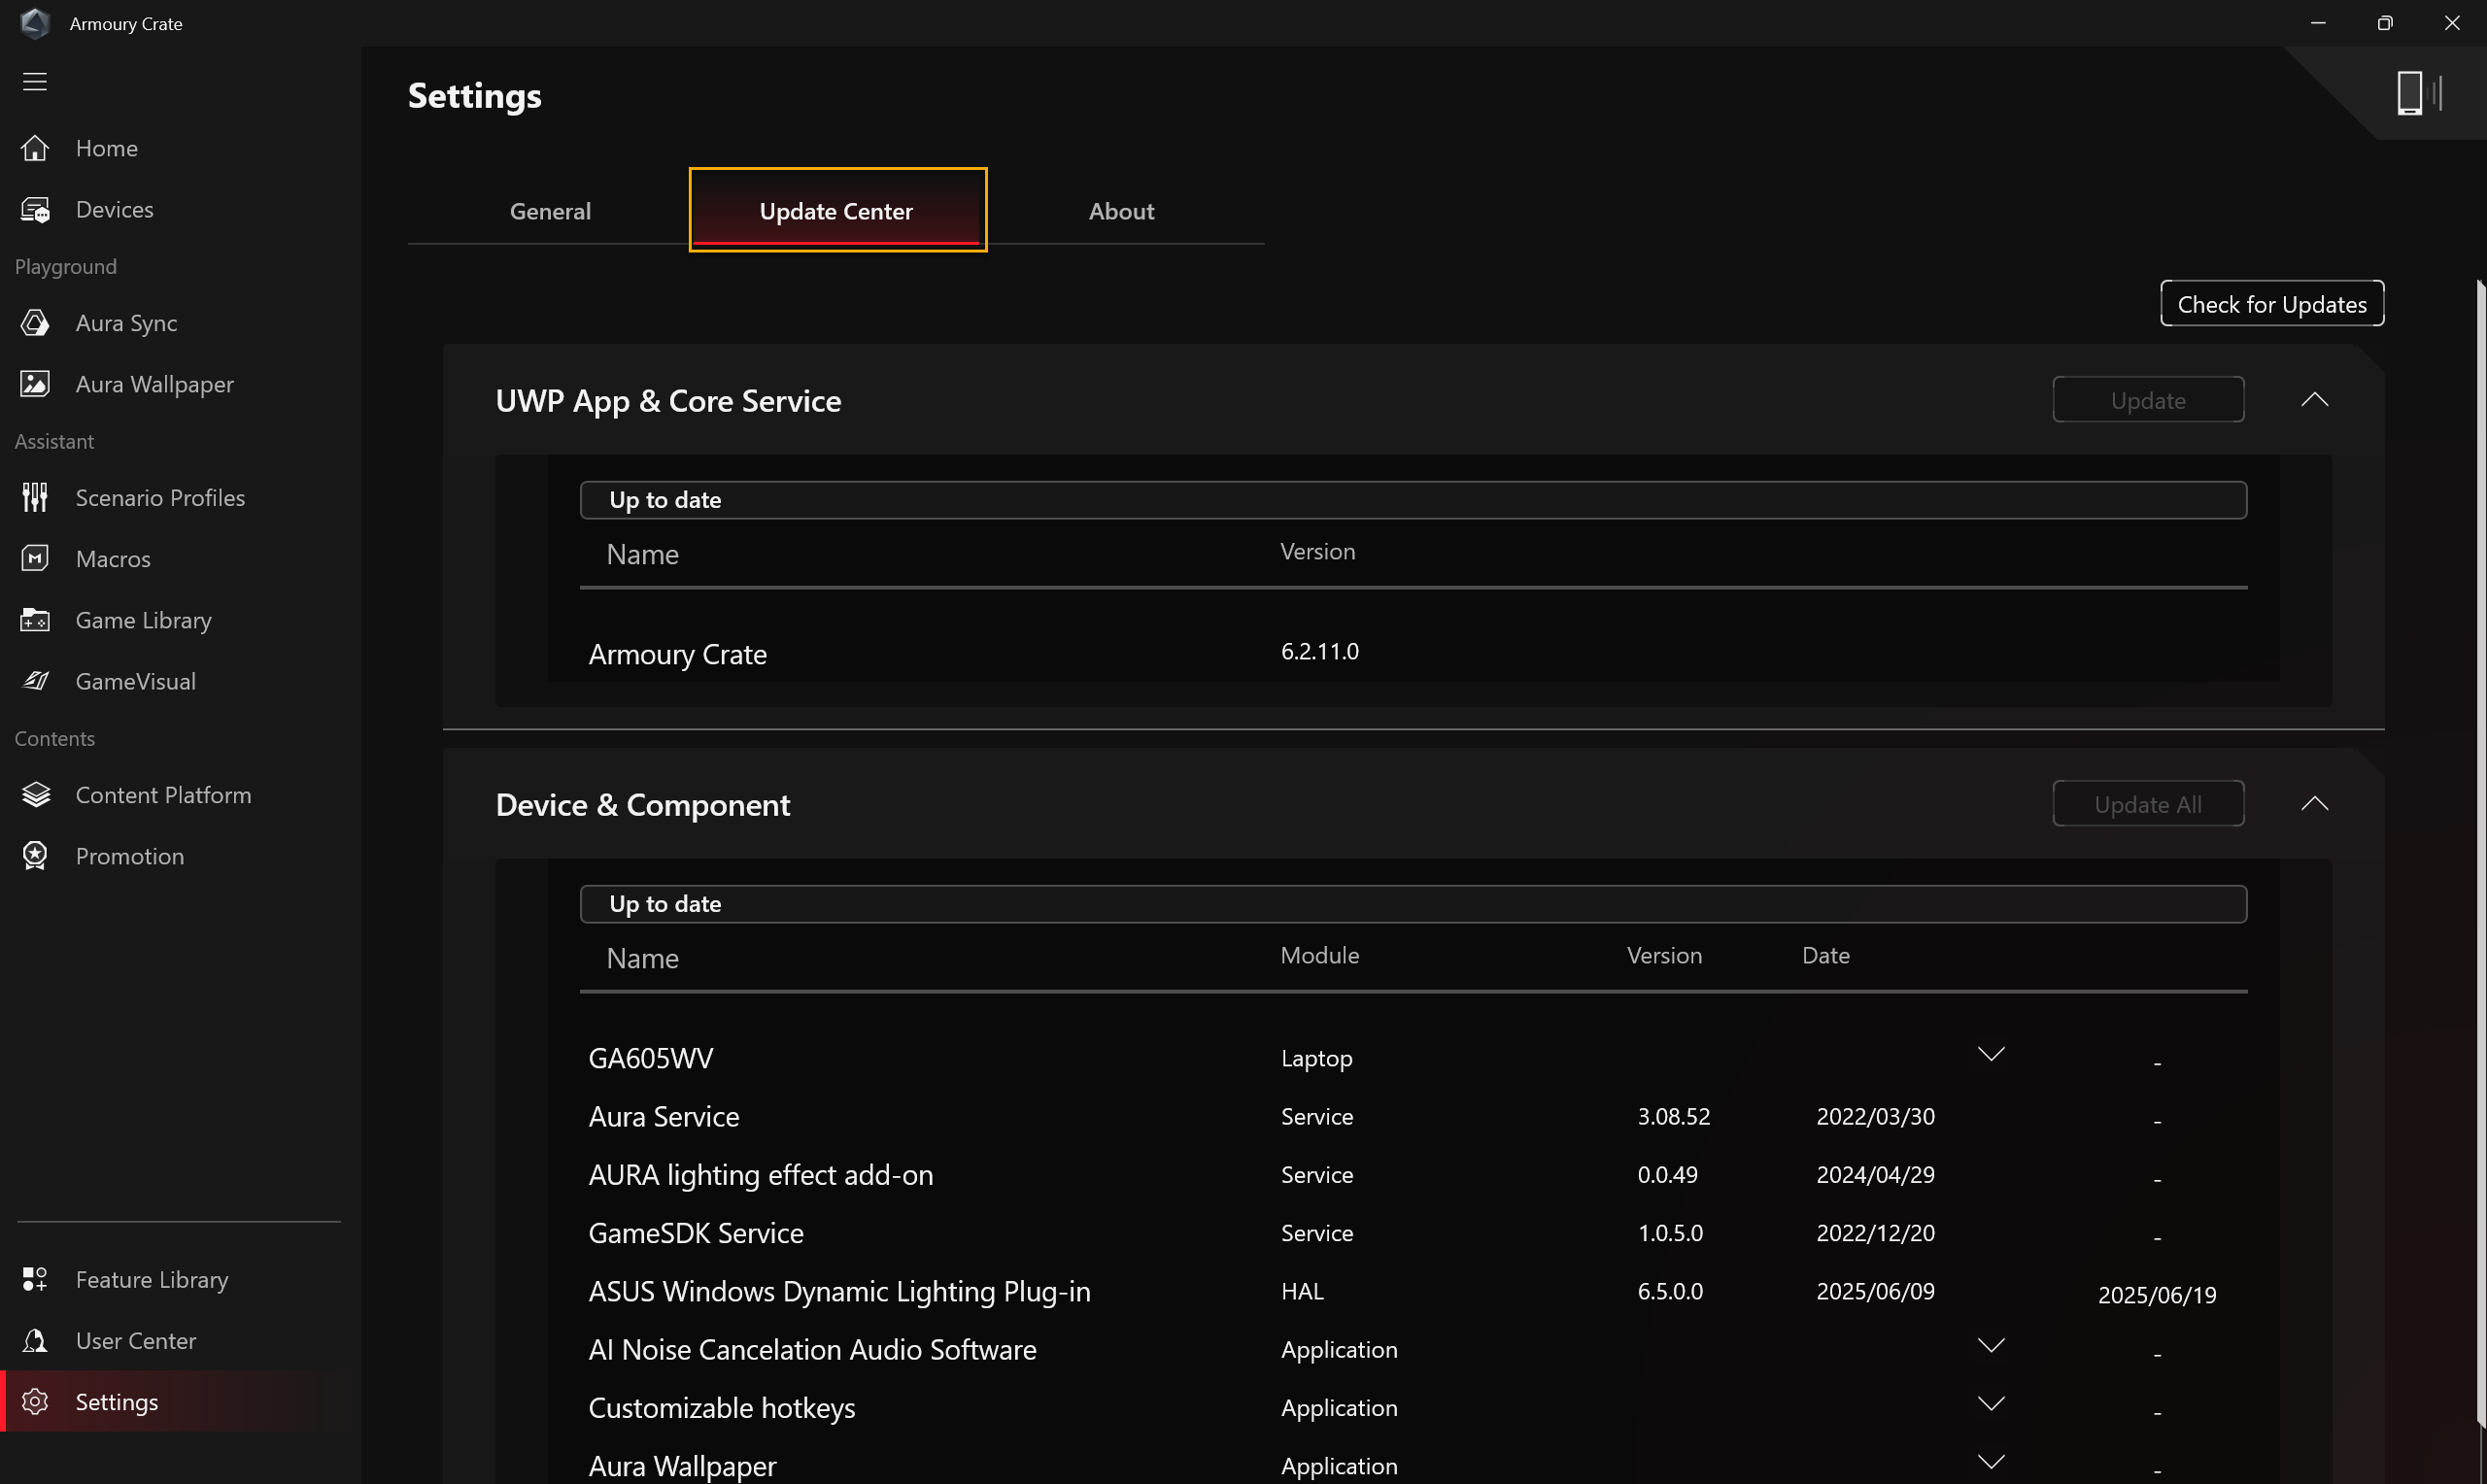The width and height of the screenshot is (2487, 1484).
Task: Open the Game Library menu entry
Action: [143, 620]
